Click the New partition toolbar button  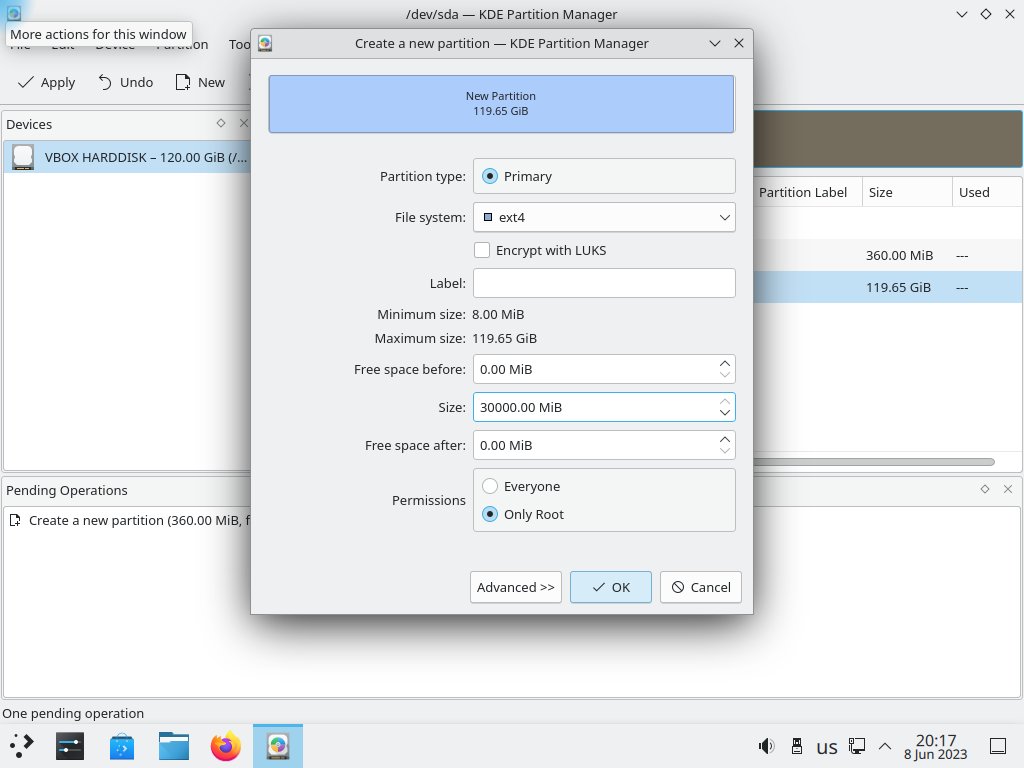pyautogui.click(x=200, y=82)
